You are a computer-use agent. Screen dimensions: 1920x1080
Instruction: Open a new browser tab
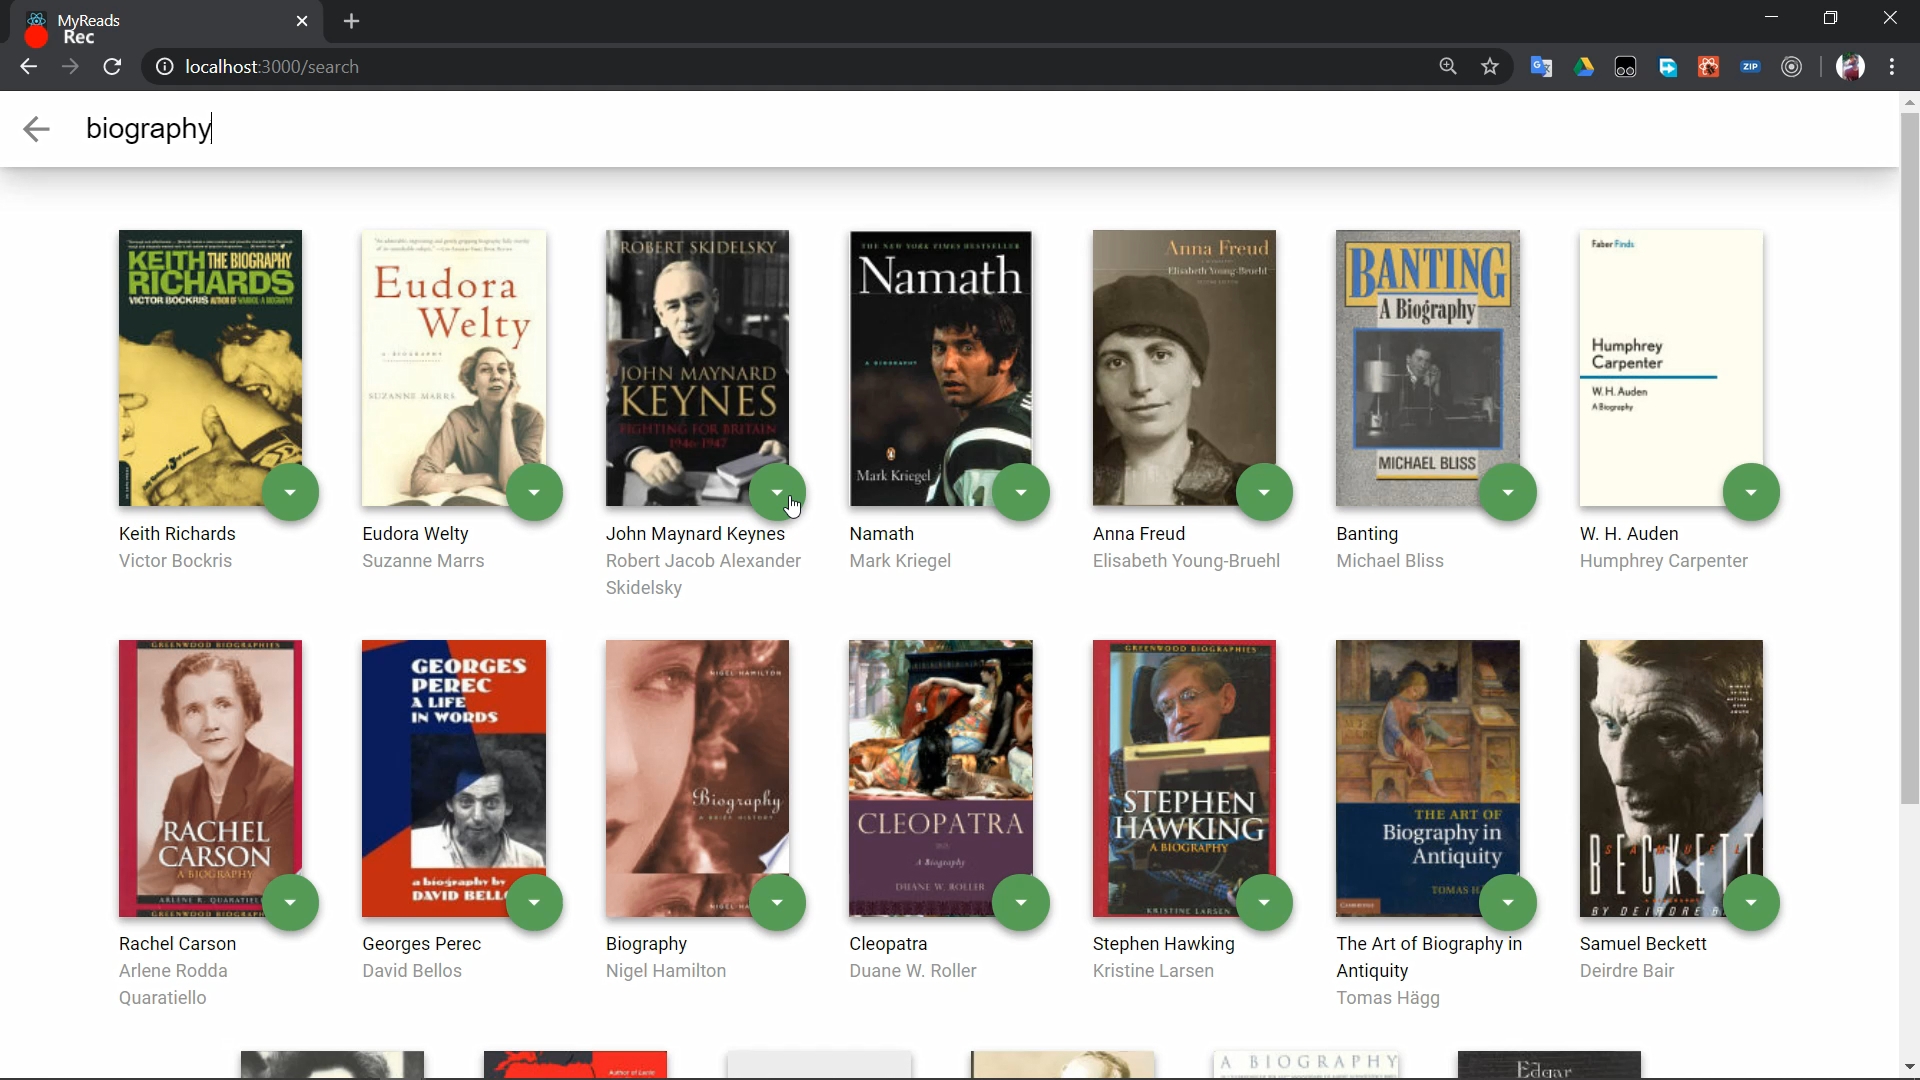(x=351, y=21)
